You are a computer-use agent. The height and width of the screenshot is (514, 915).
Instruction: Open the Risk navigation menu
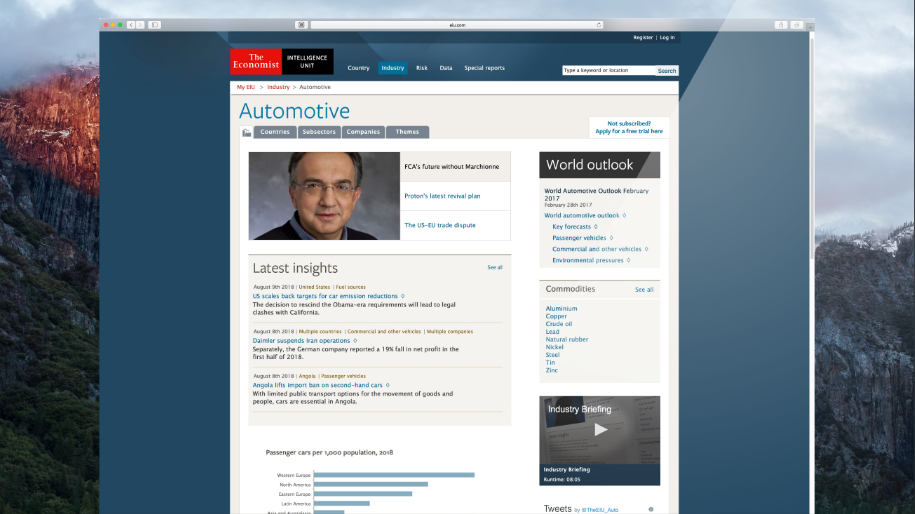[422, 68]
